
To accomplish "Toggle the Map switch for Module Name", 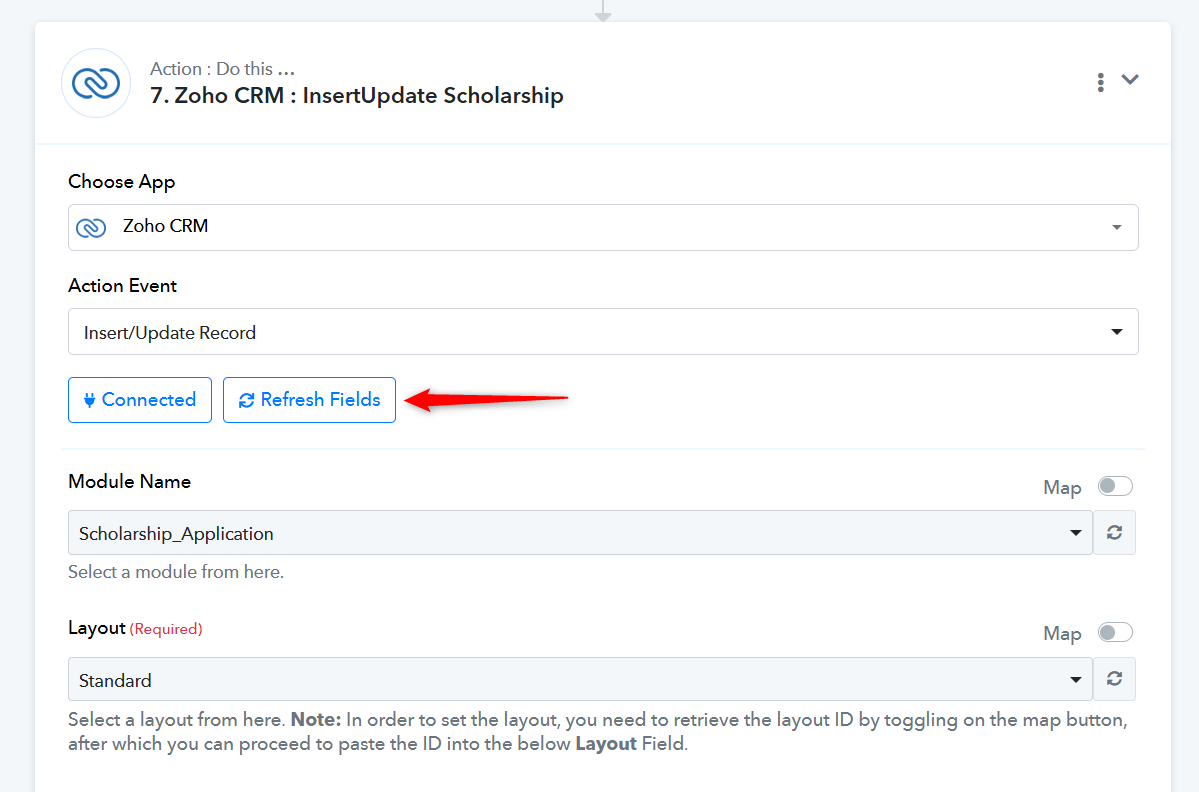I will (1115, 486).
